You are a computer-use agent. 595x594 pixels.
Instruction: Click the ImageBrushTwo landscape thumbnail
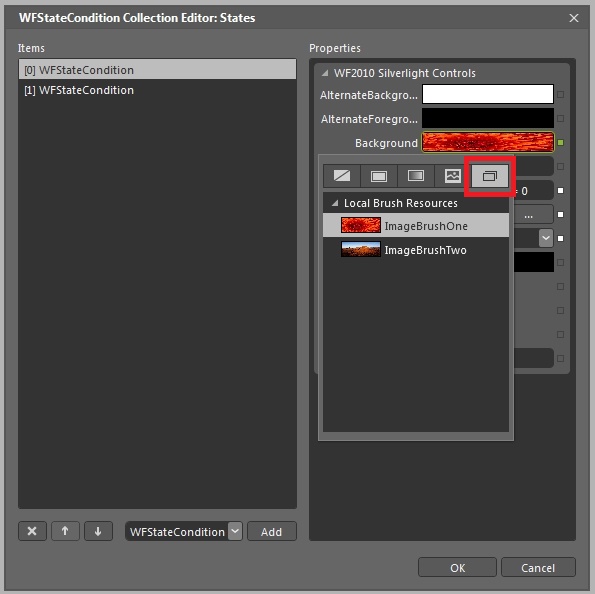click(x=360, y=249)
